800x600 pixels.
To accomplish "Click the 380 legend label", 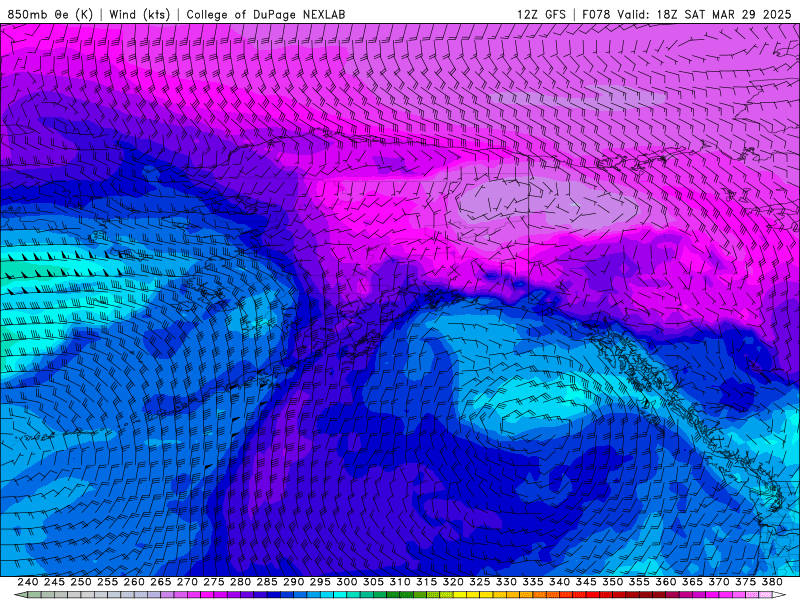I will 772,582.
